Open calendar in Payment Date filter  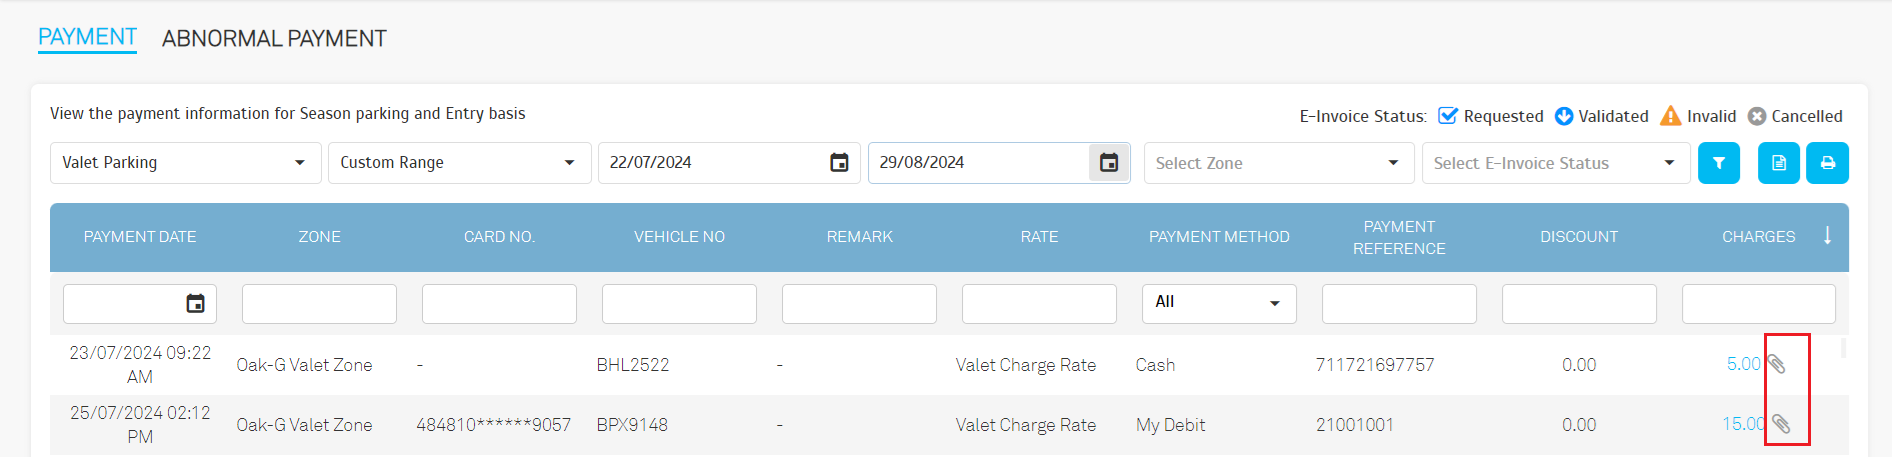[x=196, y=304]
